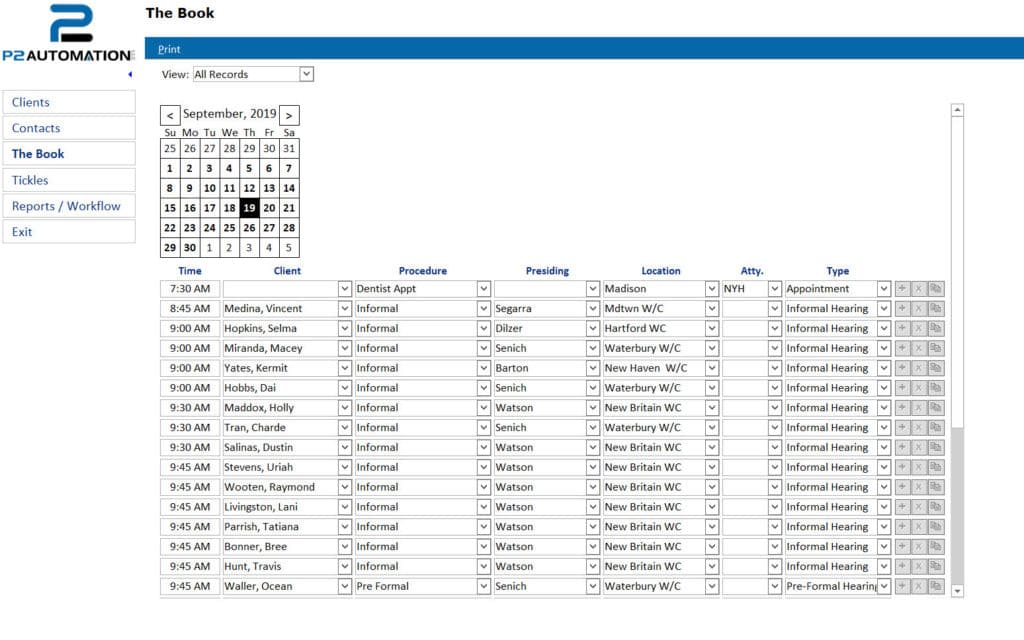Copy the Hunt, Travis record
This screenshot has height=640, width=1024.
935,566
